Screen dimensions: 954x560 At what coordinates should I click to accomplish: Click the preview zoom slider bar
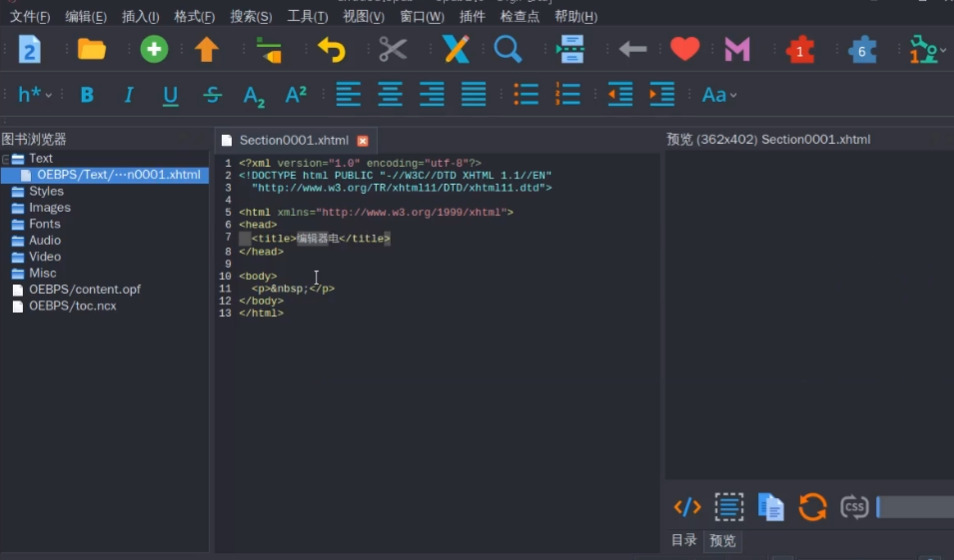click(x=915, y=507)
